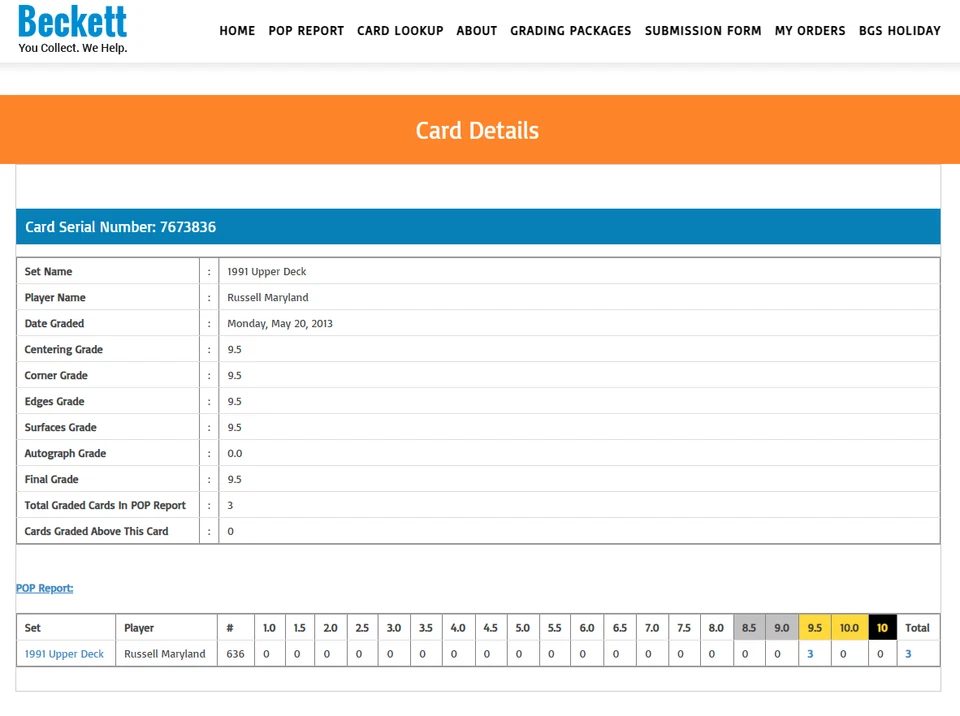This screenshot has height=716, width=960.
Task: Click Total Graded Cards In POP Report label
Action: [105, 505]
